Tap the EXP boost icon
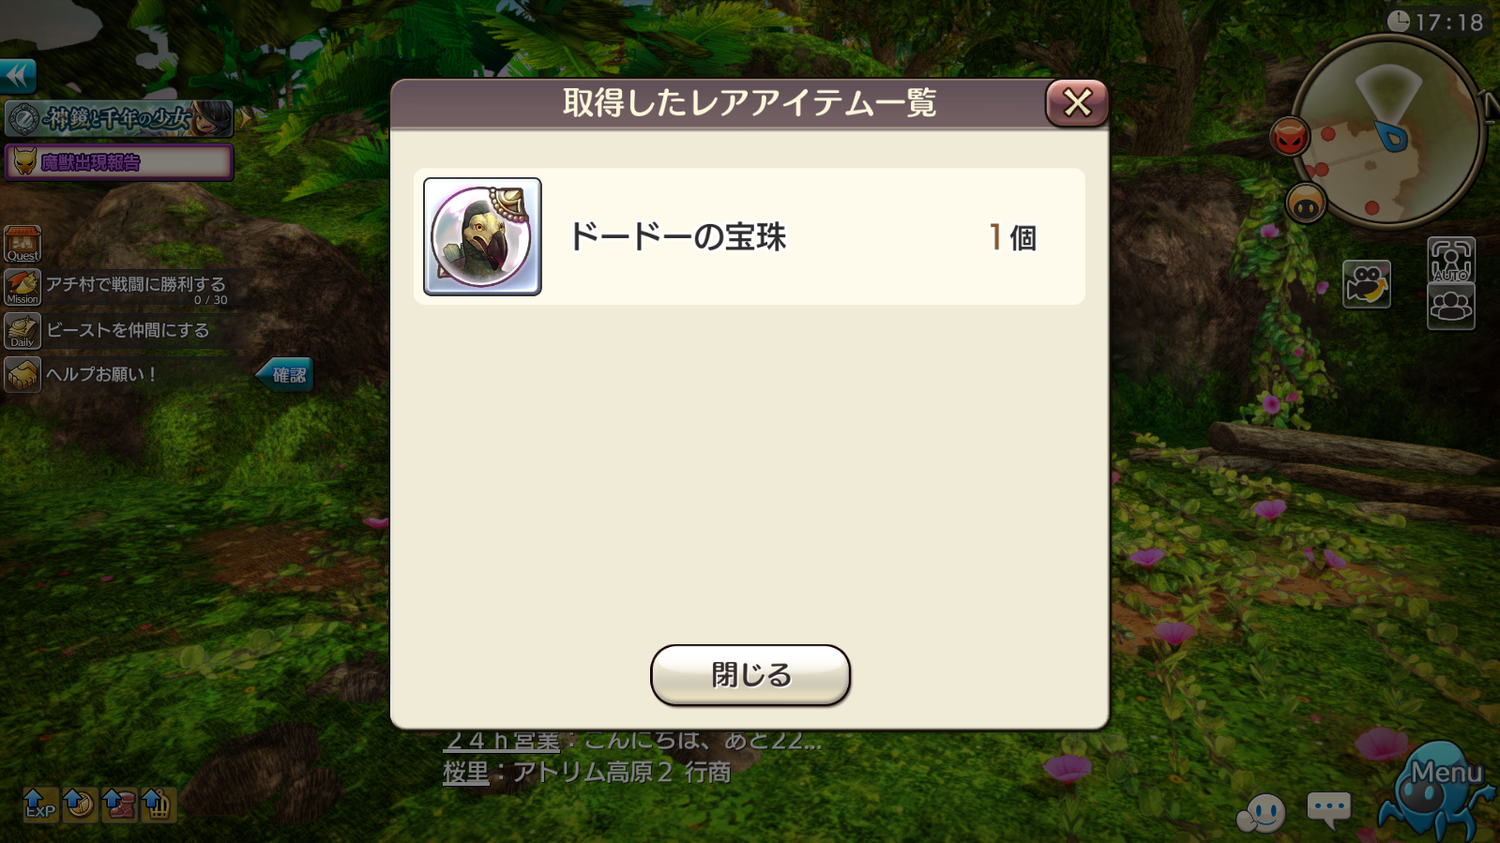The height and width of the screenshot is (843, 1500). click(40, 804)
